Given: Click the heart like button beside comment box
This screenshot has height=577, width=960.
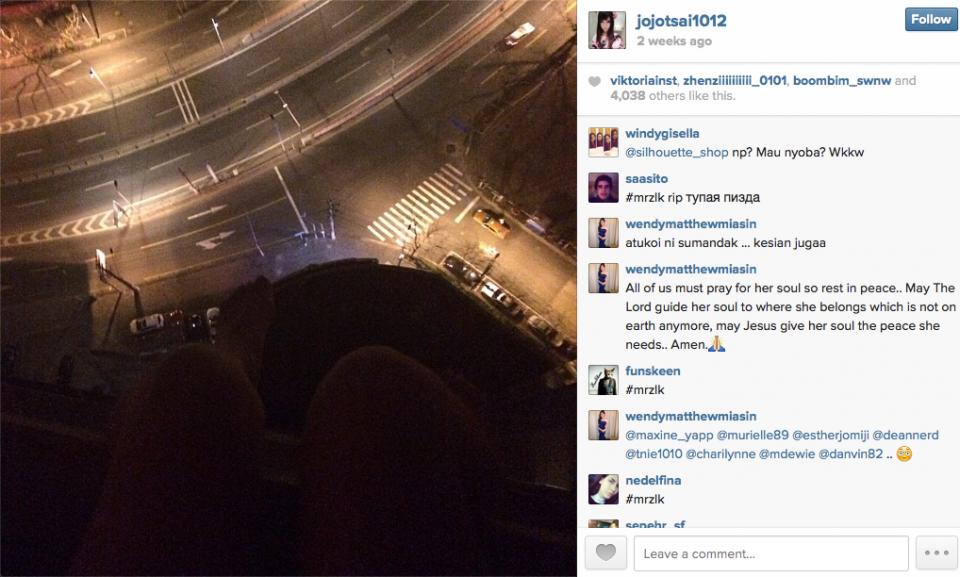Looking at the screenshot, I should click(606, 553).
